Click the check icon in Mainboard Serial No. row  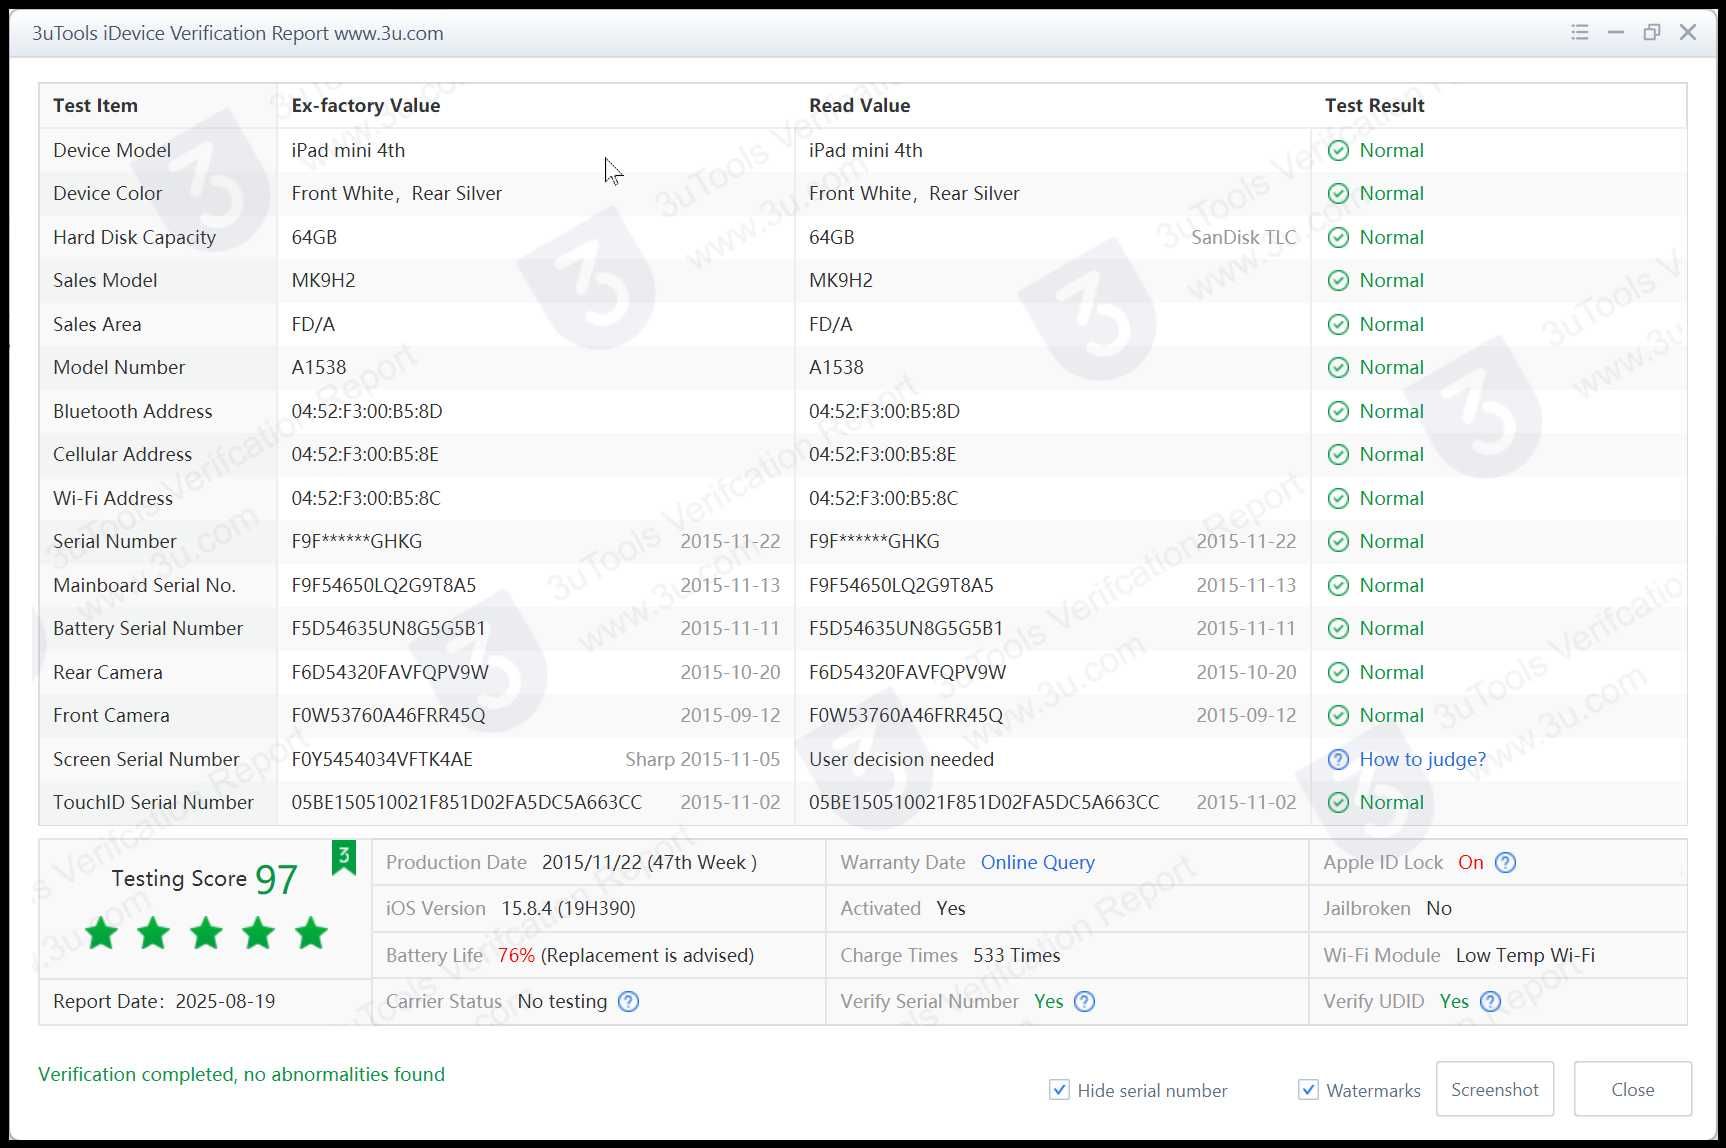pyautogui.click(x=1338, y=585)
